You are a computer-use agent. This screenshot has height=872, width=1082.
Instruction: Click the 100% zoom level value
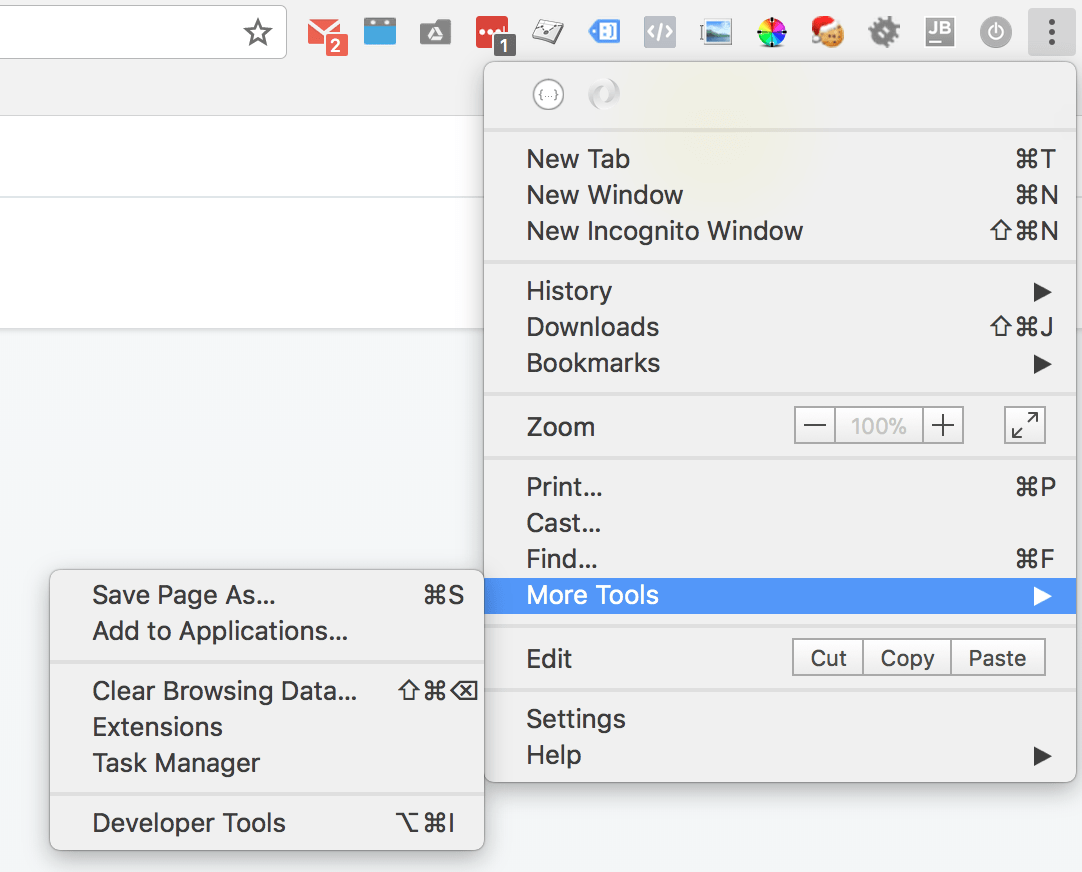879,425
